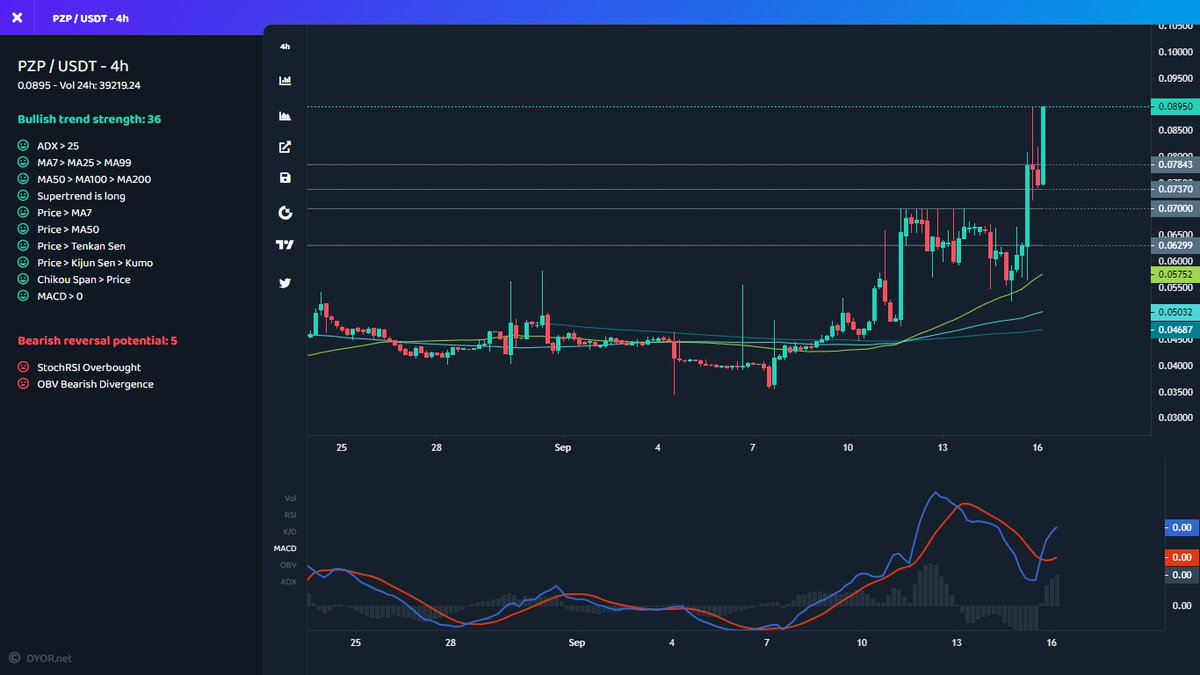Click the circular refresh/reset icon
The width and height of the screenshot is (1200, 675).
(x=285, y=213)
